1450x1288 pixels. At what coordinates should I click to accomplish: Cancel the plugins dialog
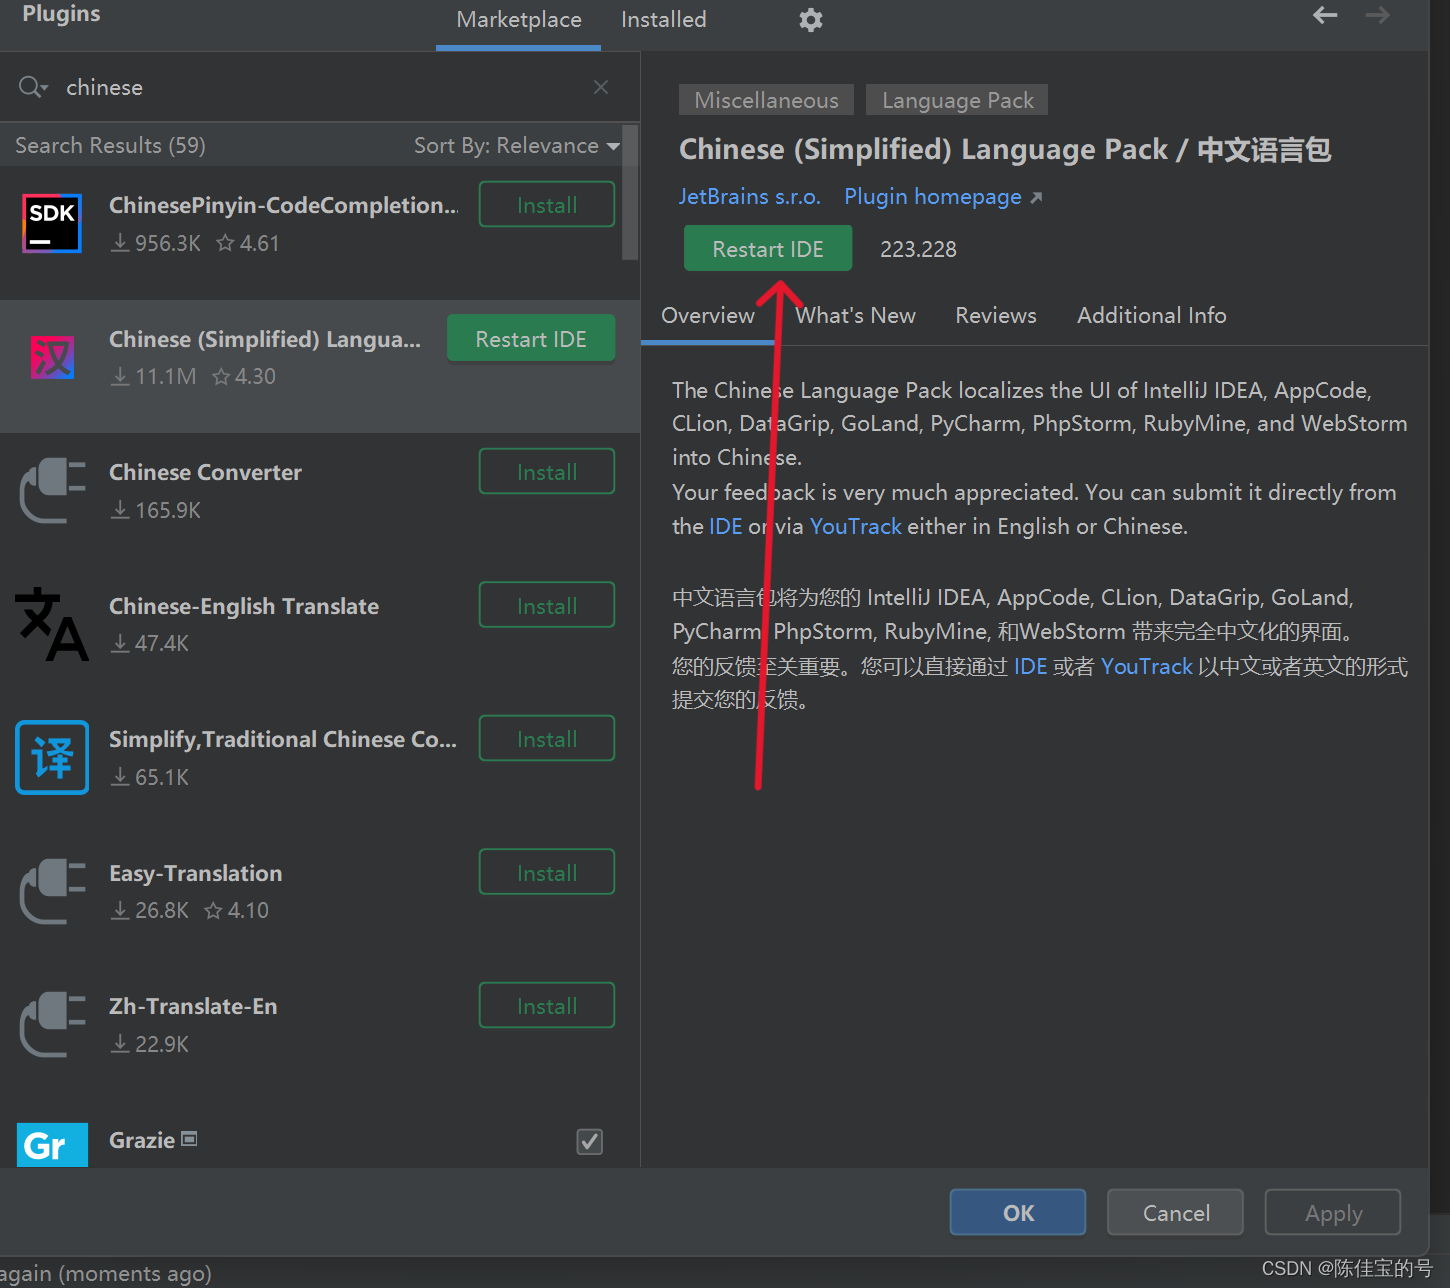click(1176, 1213)
